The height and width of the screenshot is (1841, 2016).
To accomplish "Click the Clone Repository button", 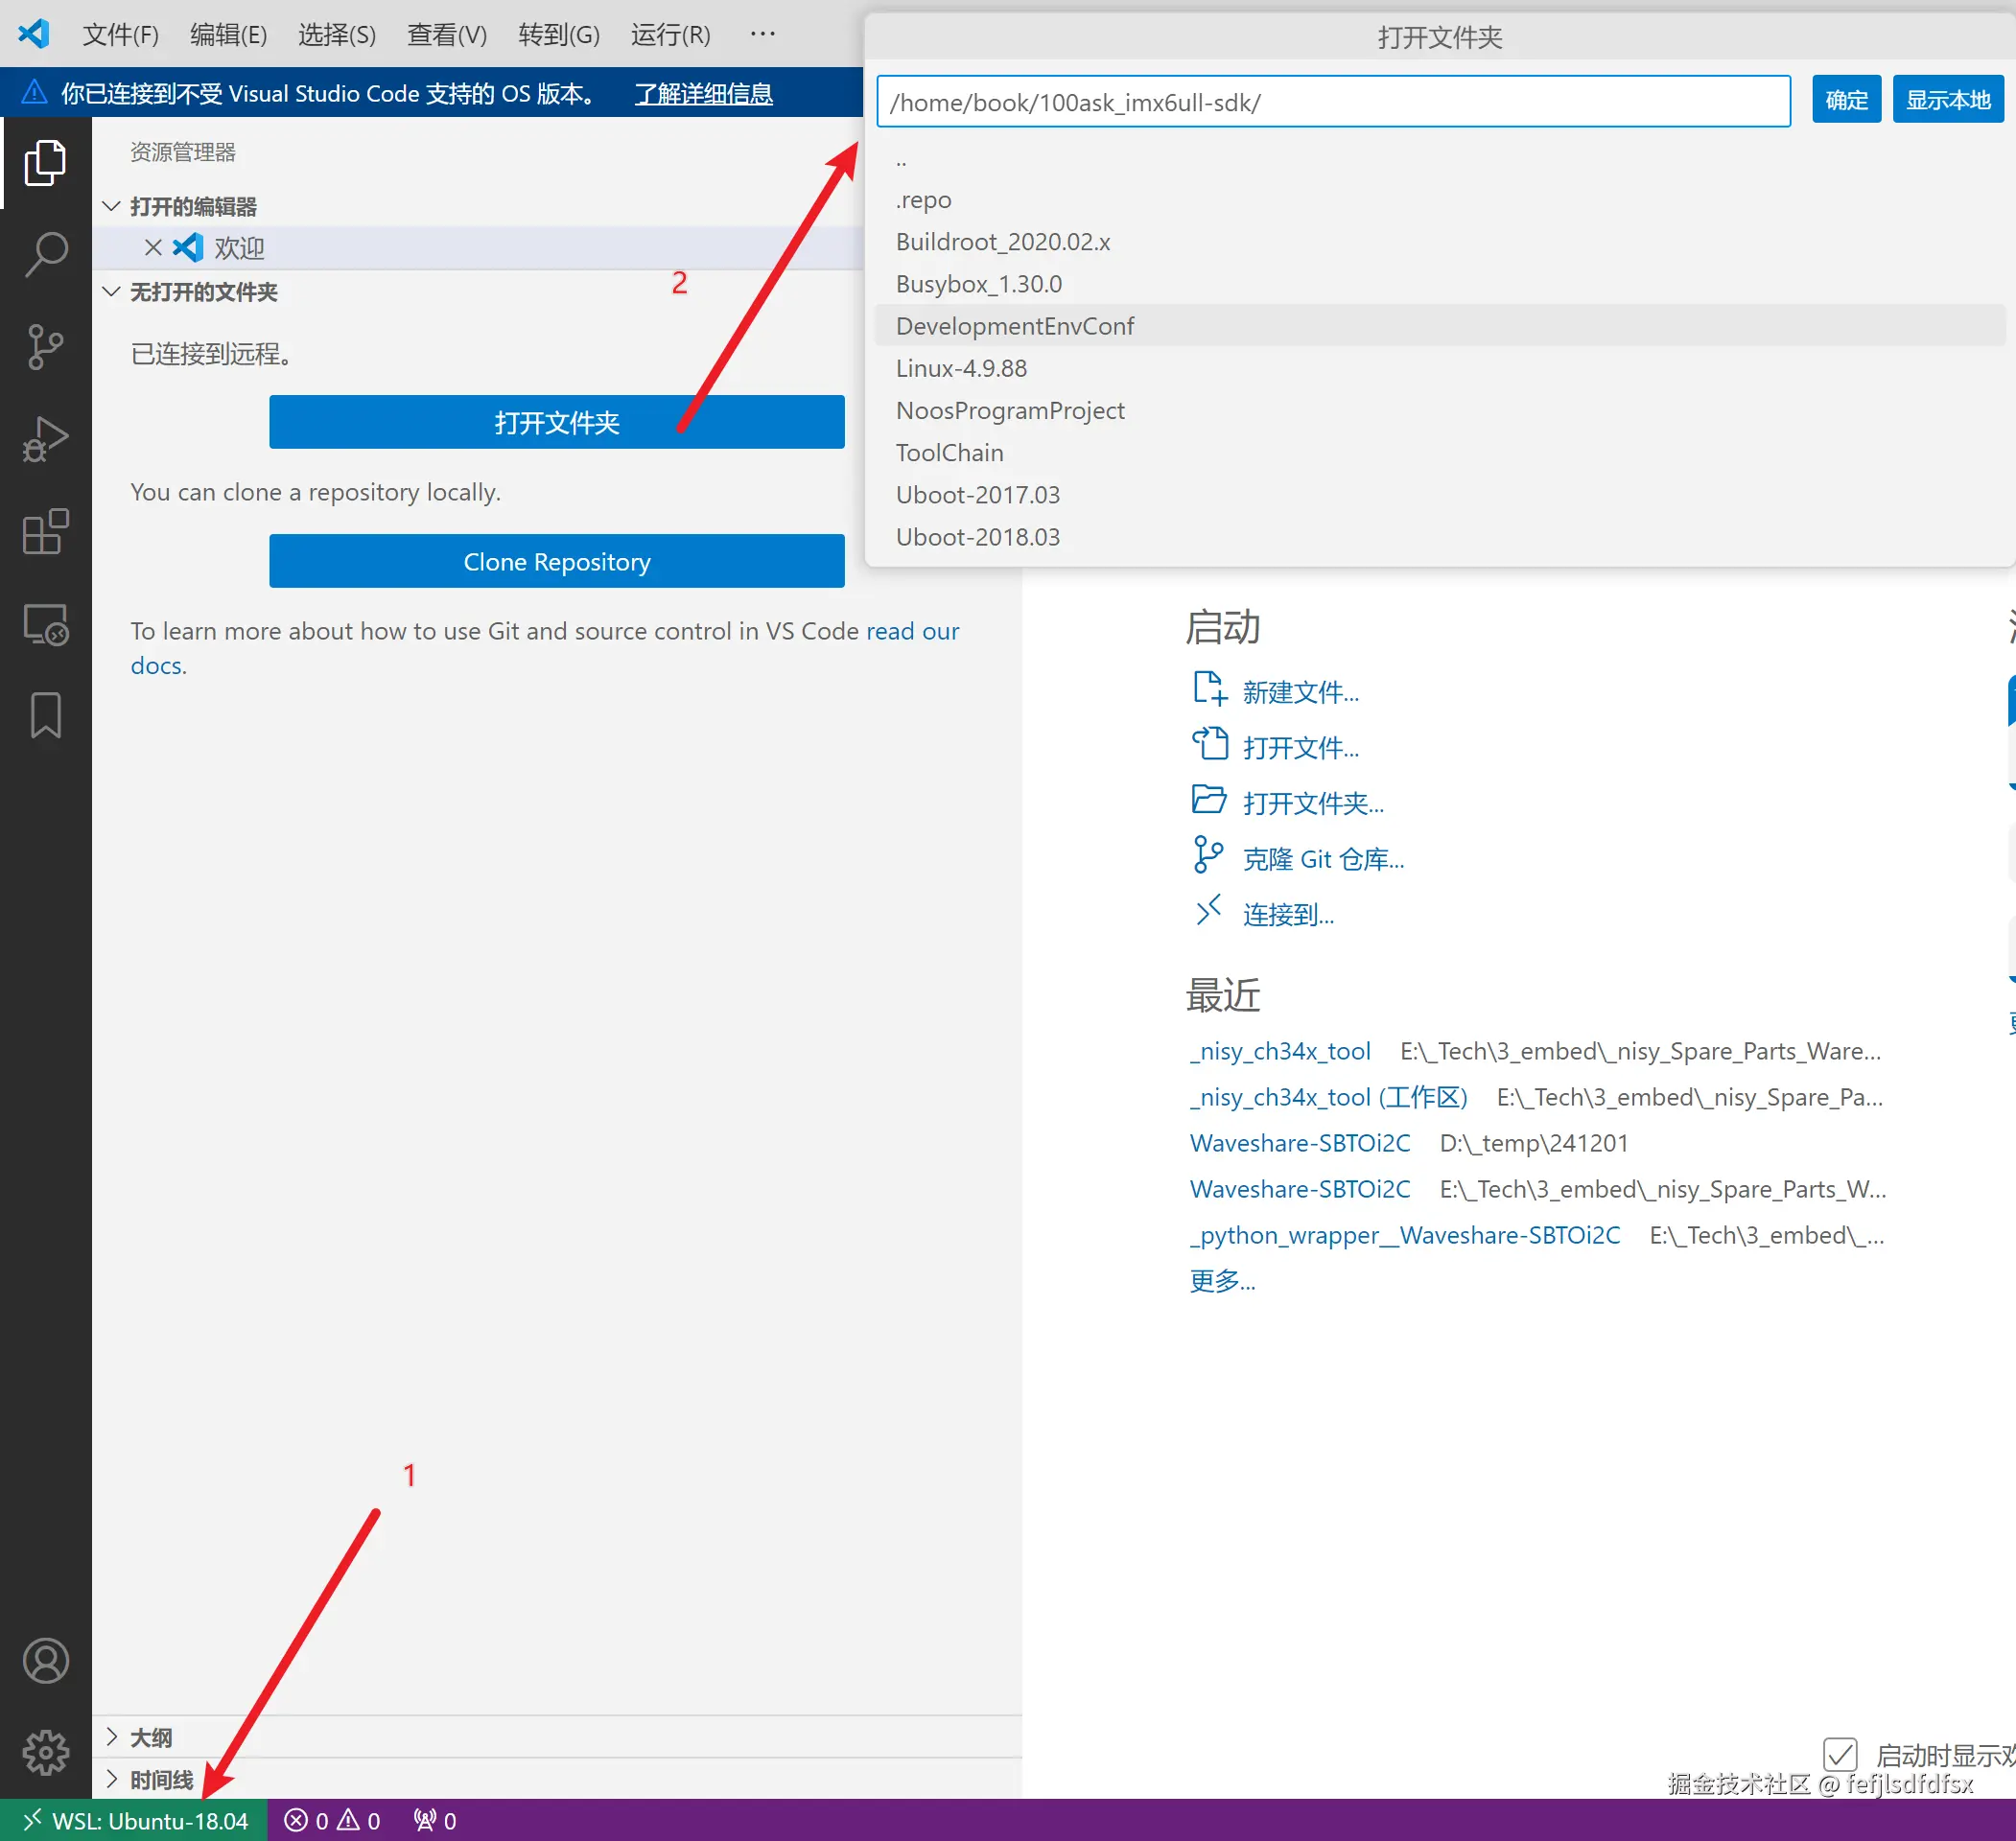I will (556, 562).
